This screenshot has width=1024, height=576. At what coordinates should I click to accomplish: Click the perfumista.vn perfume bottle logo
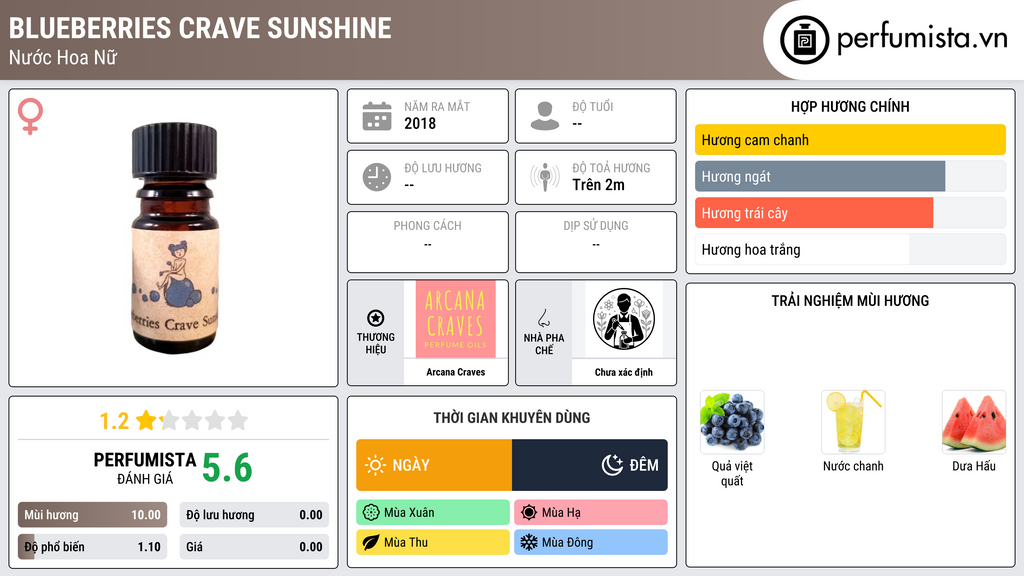(804, 40)
